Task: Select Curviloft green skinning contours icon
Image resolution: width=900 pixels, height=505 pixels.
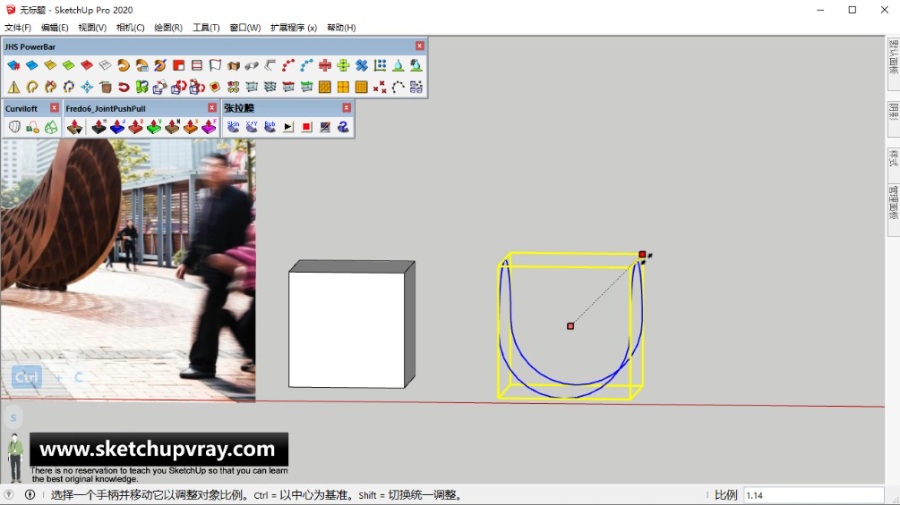Action: pyautogui.click(x=51, y=127)
